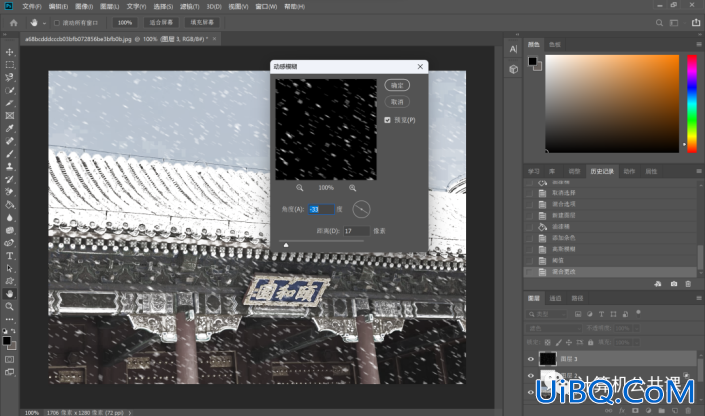Viewport: 705px width, 416px height.
Task: Open the layer fill dropdown arrow
Action: click(x=636, y=342)
